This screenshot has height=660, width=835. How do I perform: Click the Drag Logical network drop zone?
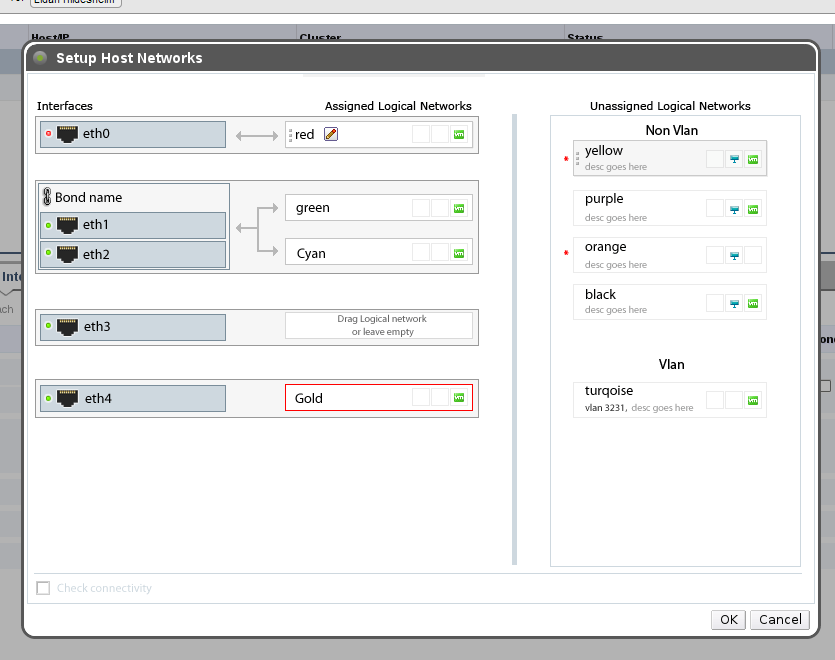[379, 325]
